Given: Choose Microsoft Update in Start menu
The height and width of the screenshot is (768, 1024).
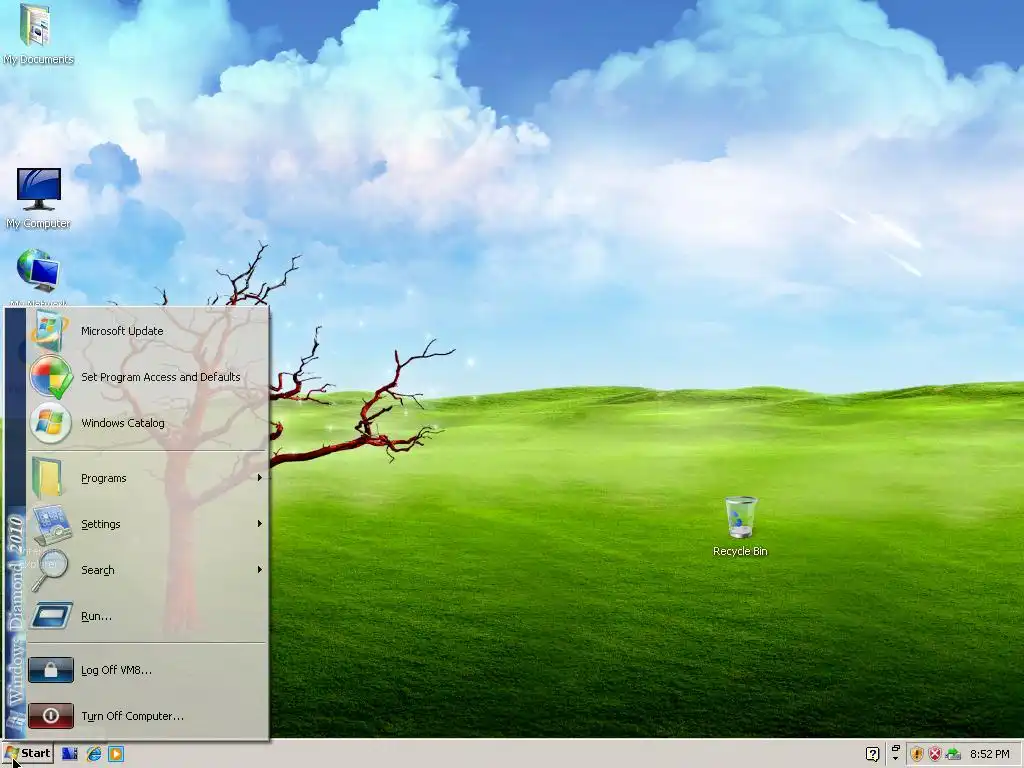Looking at the screenshot, I should coord(147,331).
